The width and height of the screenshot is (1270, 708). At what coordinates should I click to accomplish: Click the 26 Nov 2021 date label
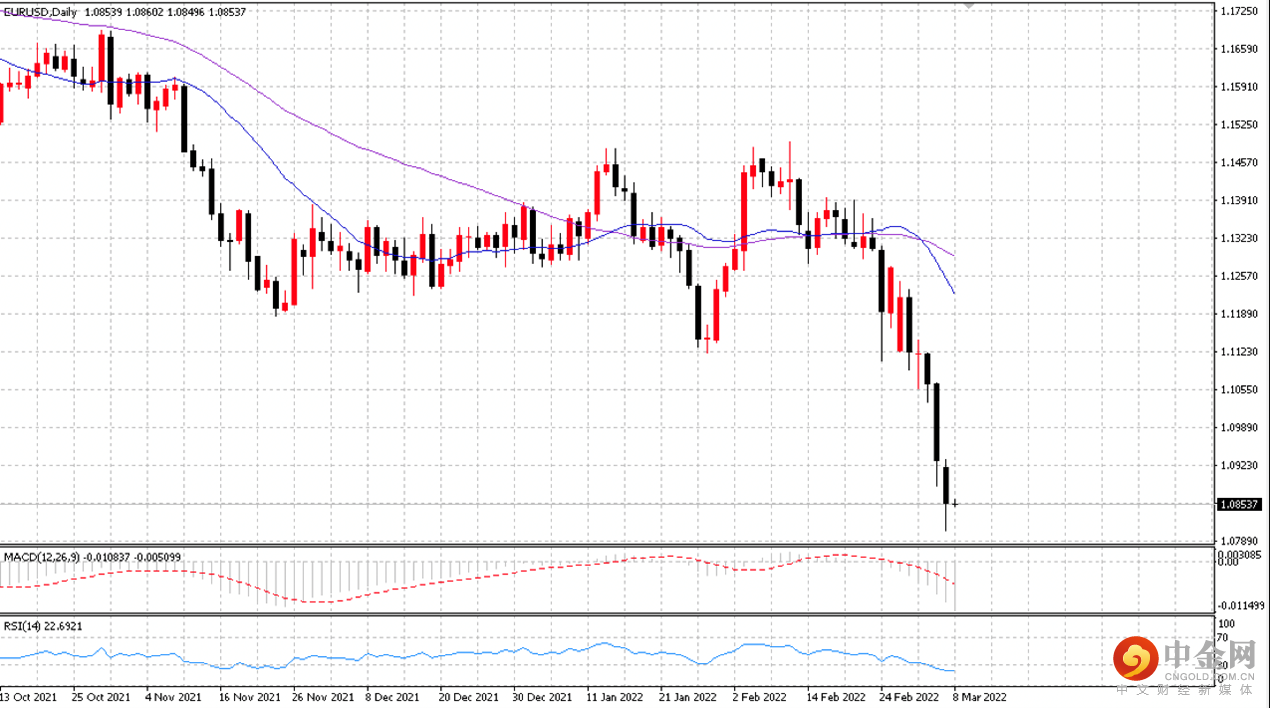(x=321, y=696)
